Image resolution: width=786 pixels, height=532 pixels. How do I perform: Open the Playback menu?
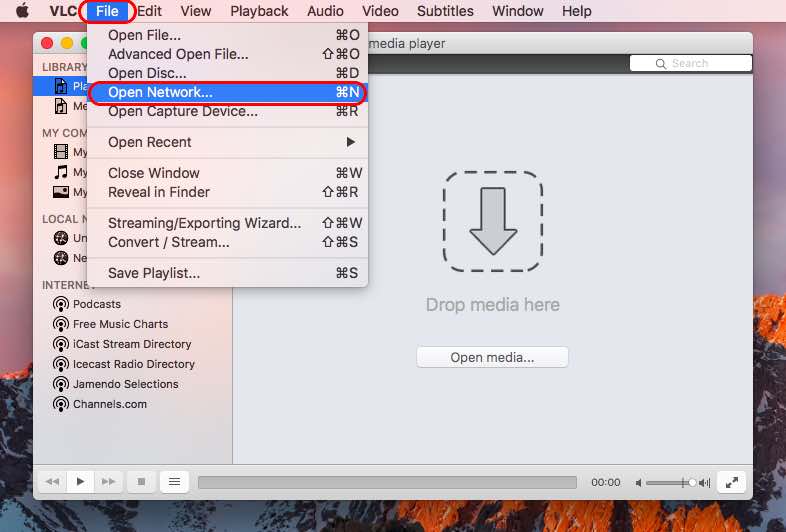(x=259, y=11)
